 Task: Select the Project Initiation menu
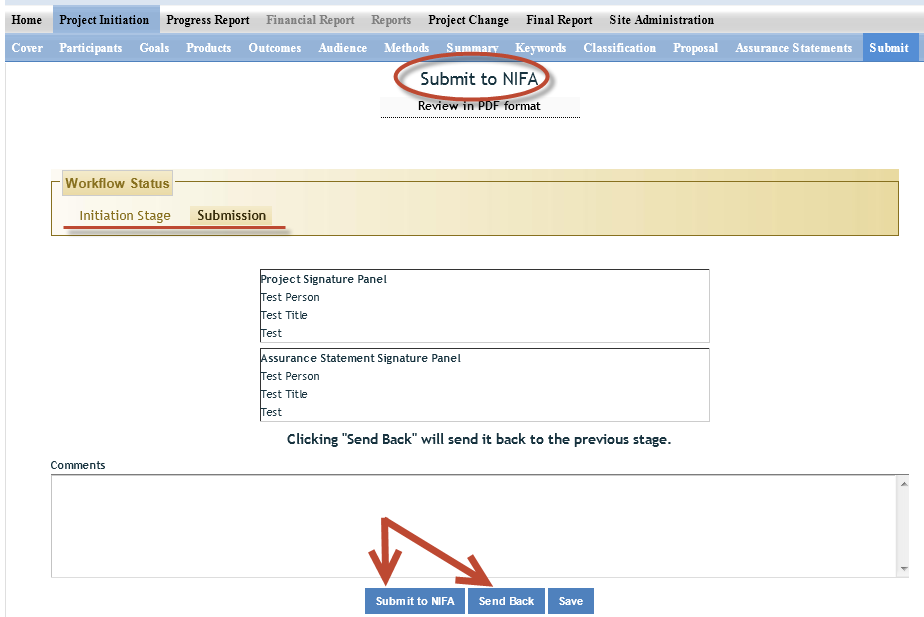pos(104,20)
